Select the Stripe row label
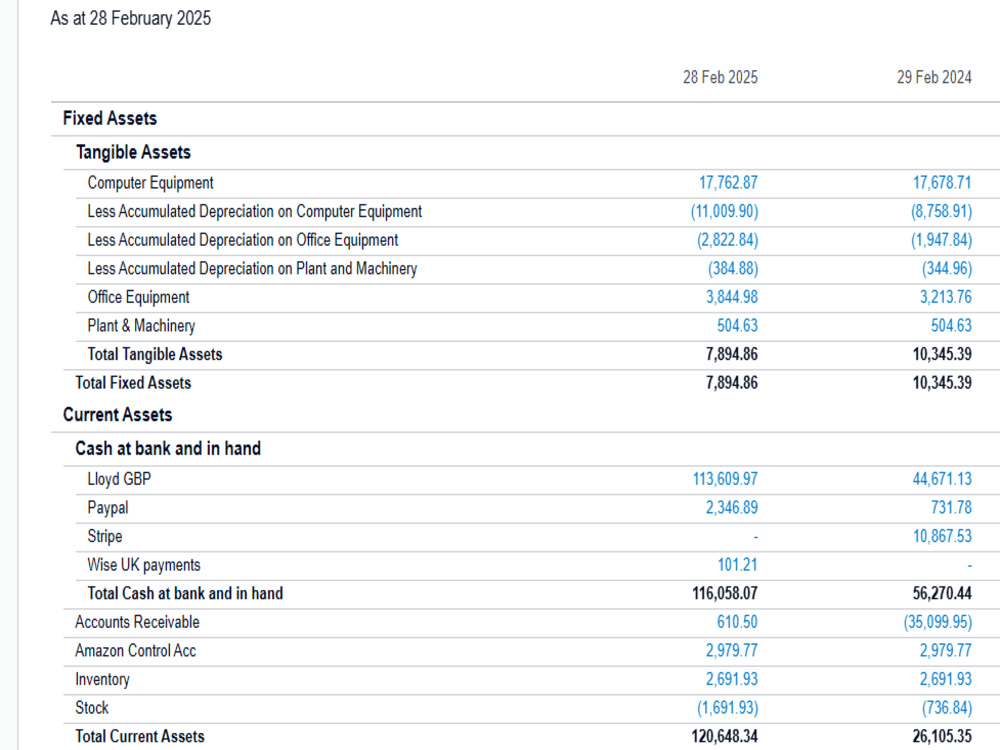The width and height of the screenshot is (1000, 750). [105, 536]
